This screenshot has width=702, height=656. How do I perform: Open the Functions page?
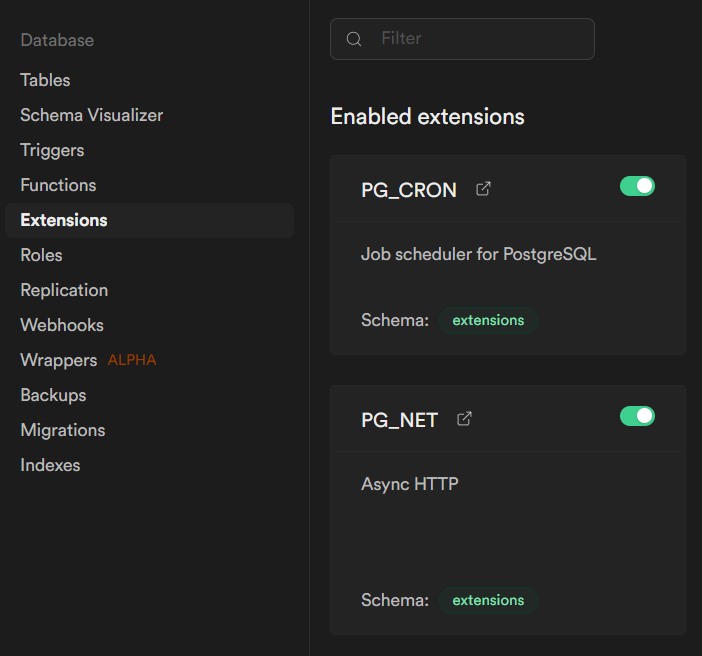[x=58, y=185]
